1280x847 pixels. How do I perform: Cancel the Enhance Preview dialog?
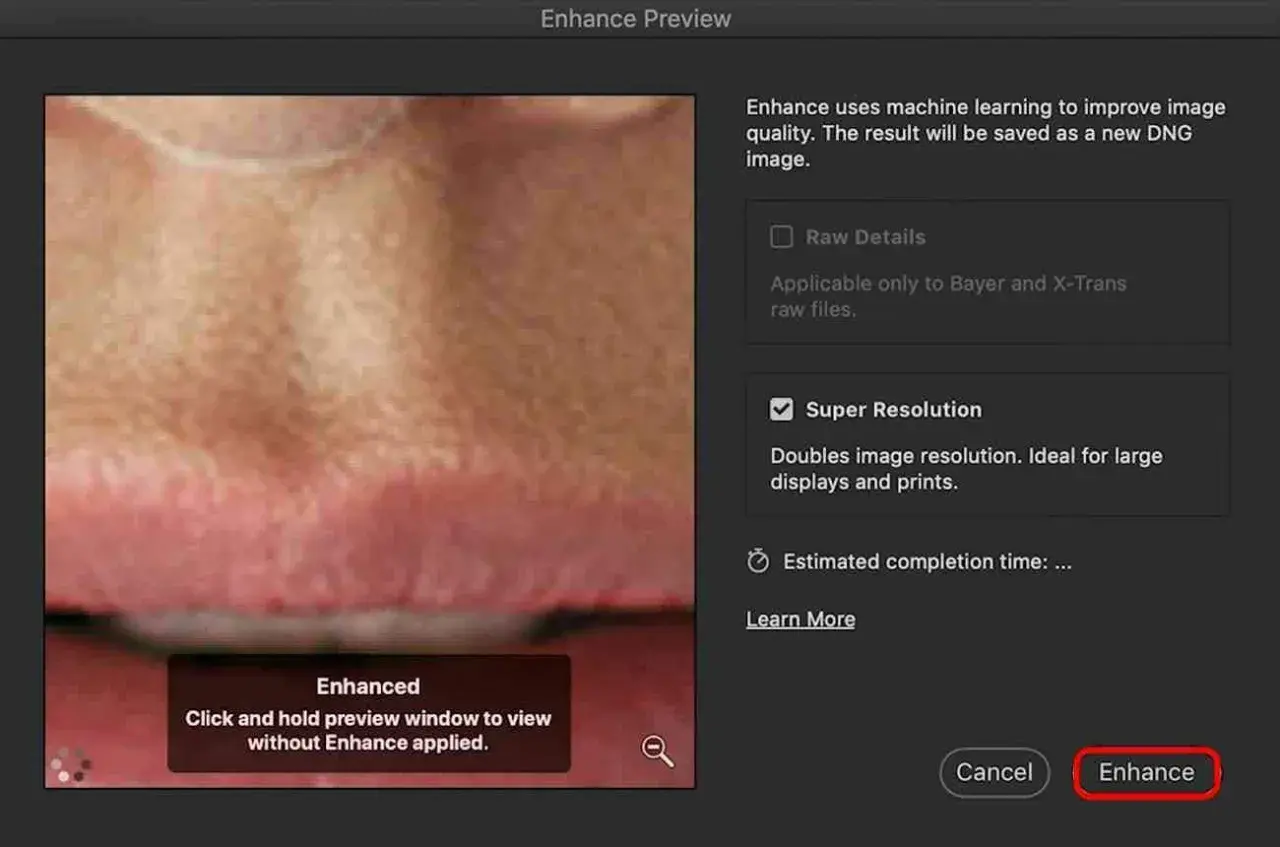click(994, 773)
